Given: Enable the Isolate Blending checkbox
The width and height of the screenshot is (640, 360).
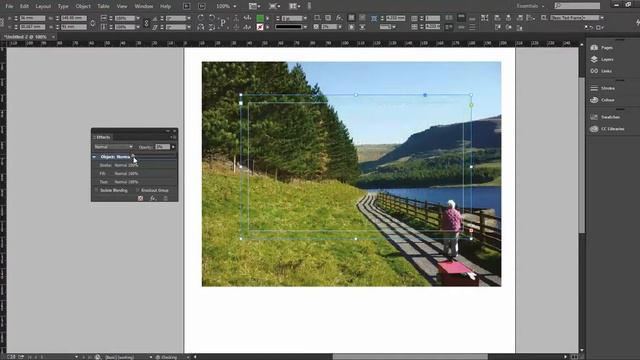Looking at the screenshot, I should [x=96, y=190].
